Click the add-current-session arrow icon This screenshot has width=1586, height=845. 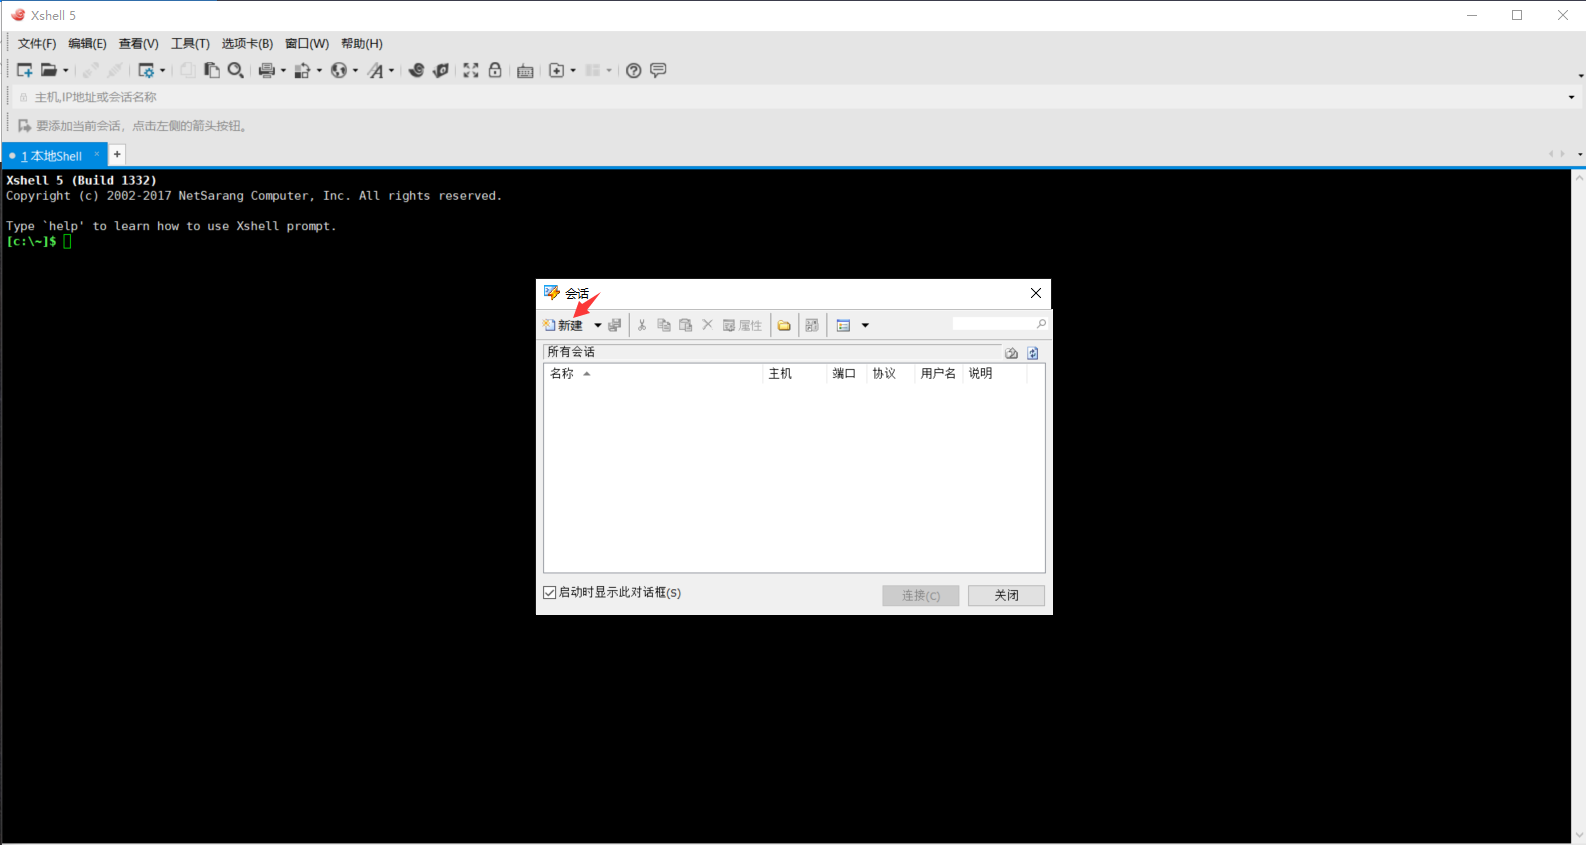pyautogui.click(x=24, y=126)
